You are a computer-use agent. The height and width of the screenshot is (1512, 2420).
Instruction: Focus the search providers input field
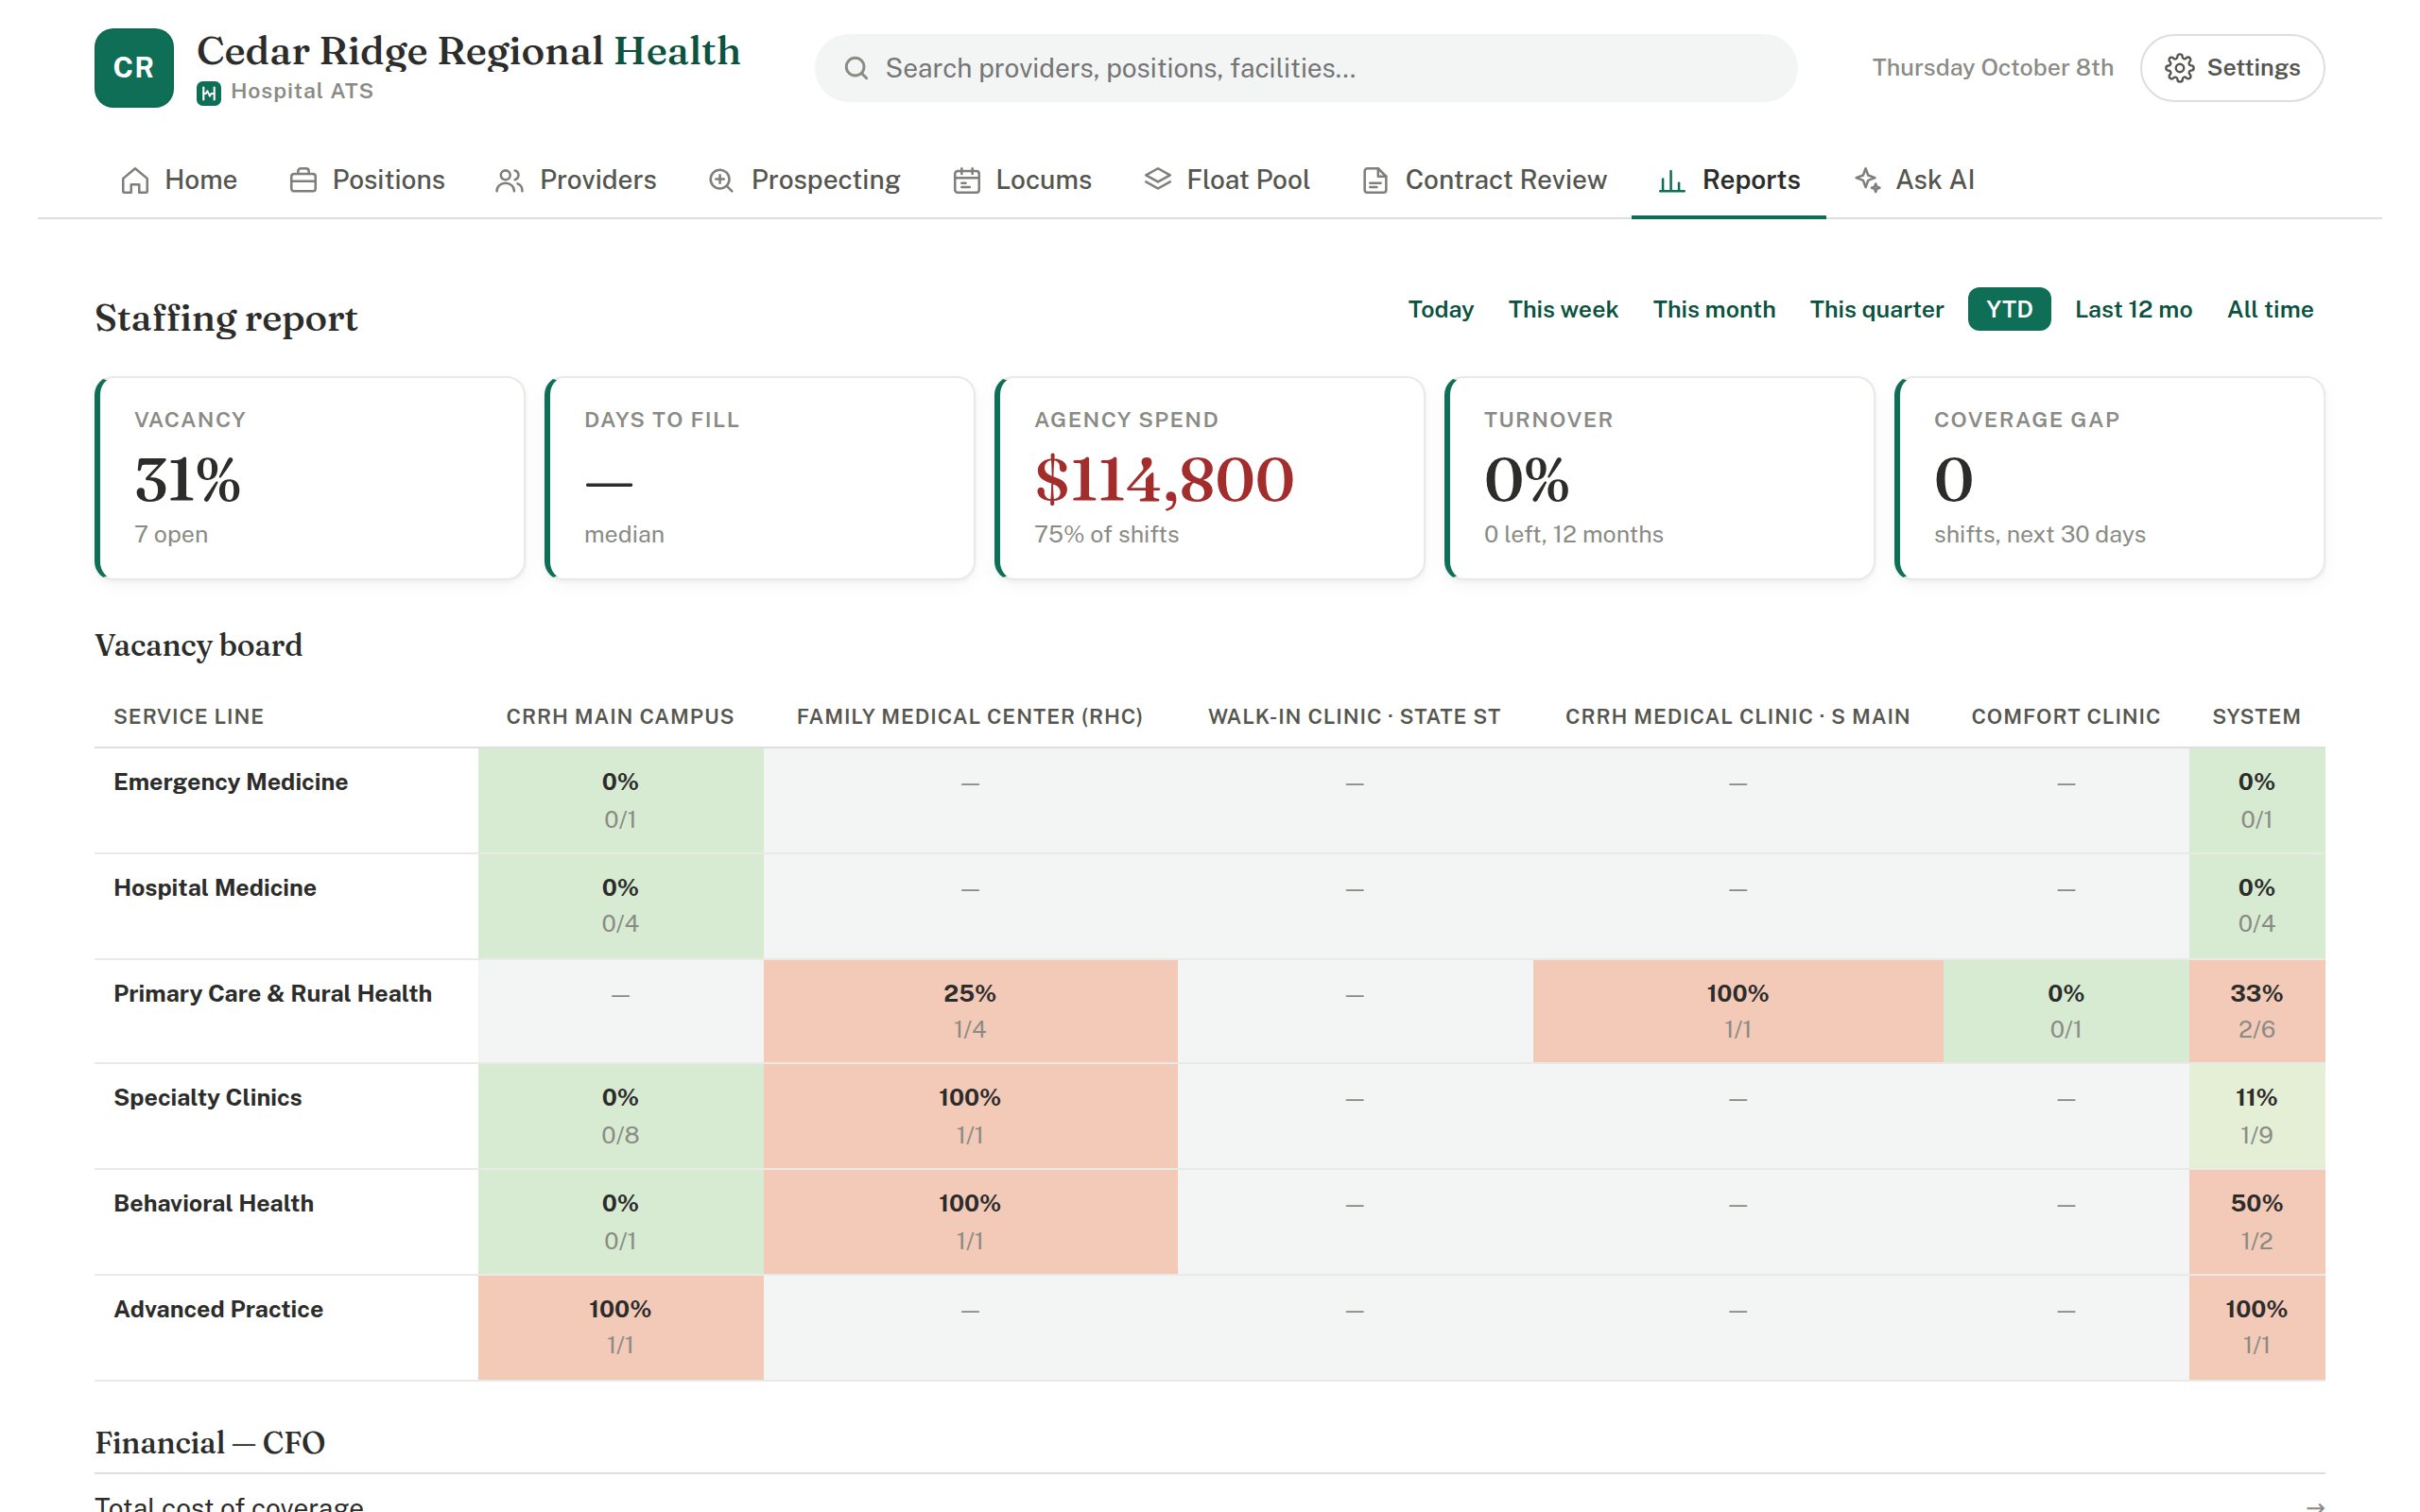point(1306,68)
